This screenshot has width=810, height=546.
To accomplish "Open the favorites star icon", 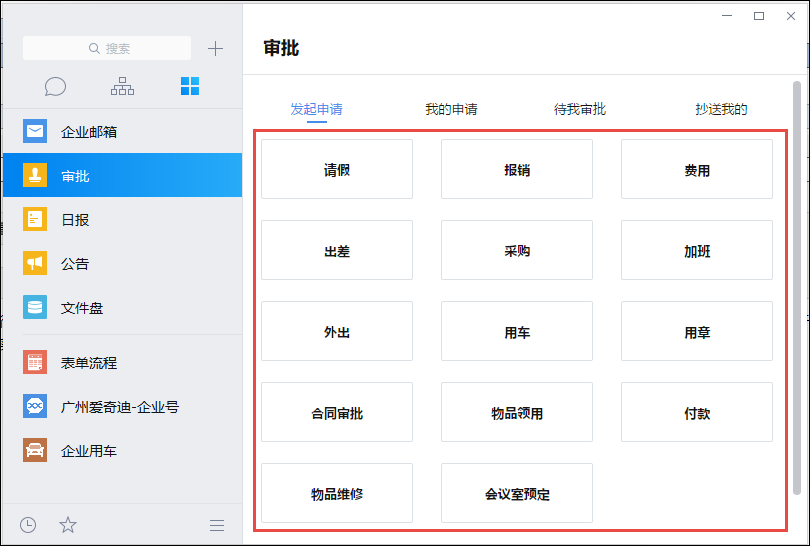I will (68, 525).
